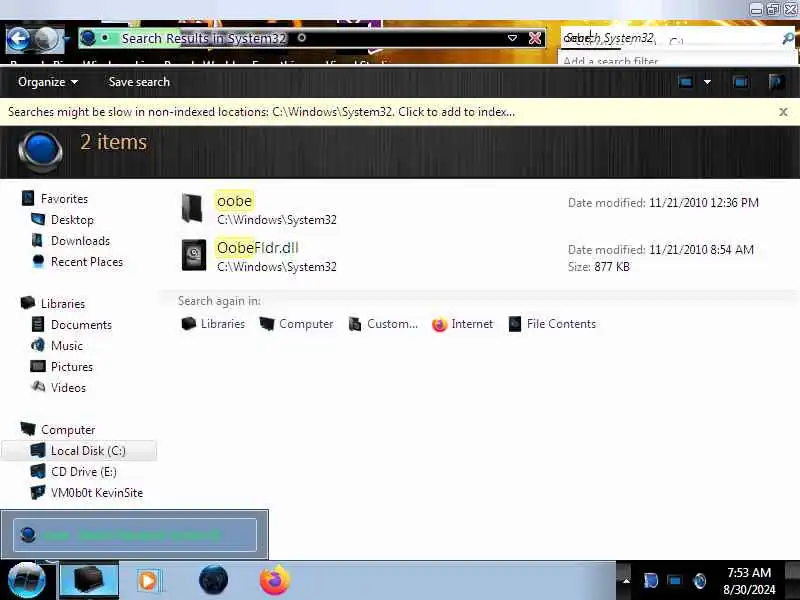
Task: Go back with the blue Back arrow
Action: click(x=19, y=38)
